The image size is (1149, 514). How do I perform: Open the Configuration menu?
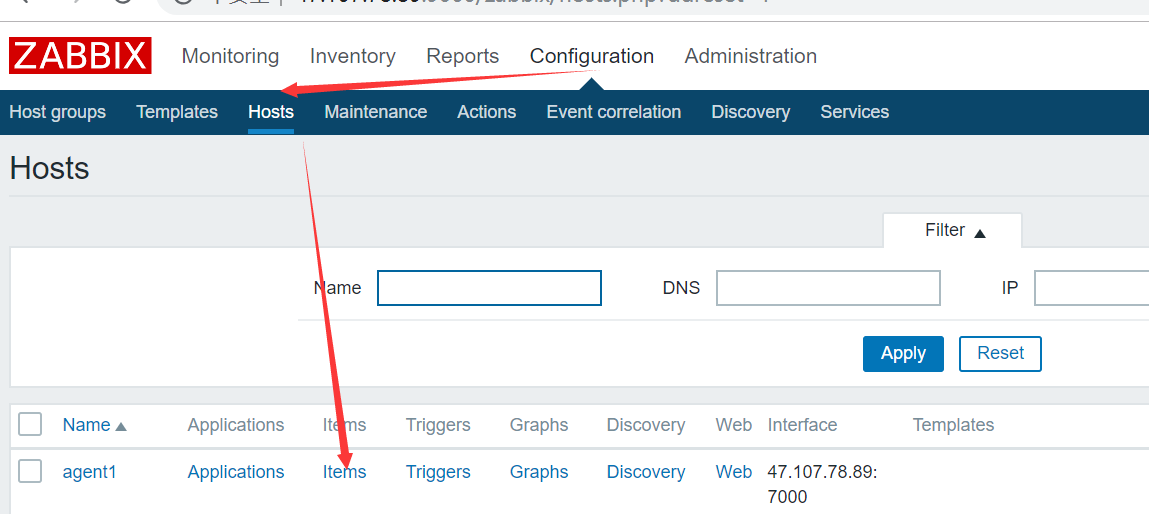[591, 56]
